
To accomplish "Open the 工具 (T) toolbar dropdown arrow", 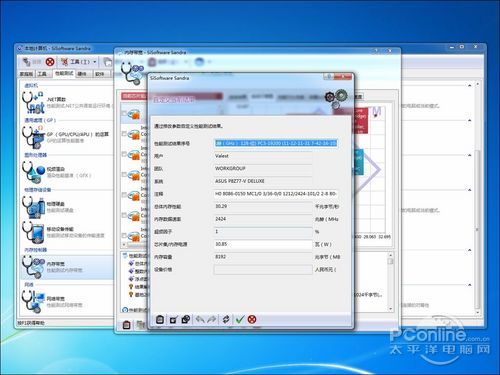I will pos(95,62).
